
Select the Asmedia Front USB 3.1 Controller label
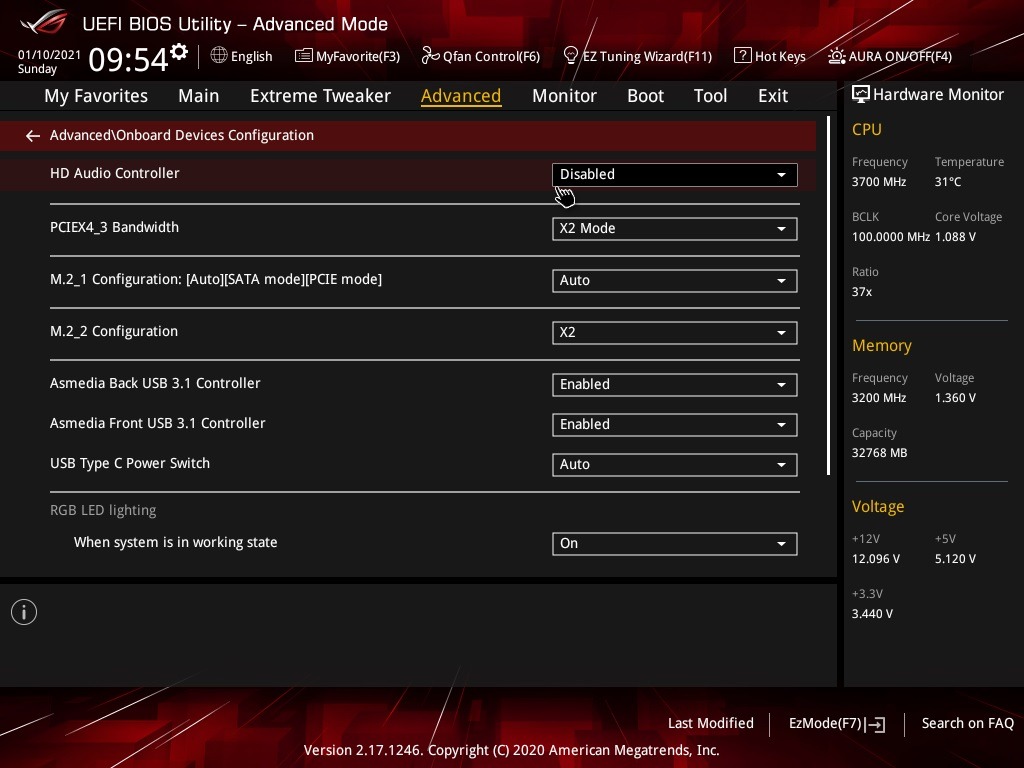coord(157,423)
